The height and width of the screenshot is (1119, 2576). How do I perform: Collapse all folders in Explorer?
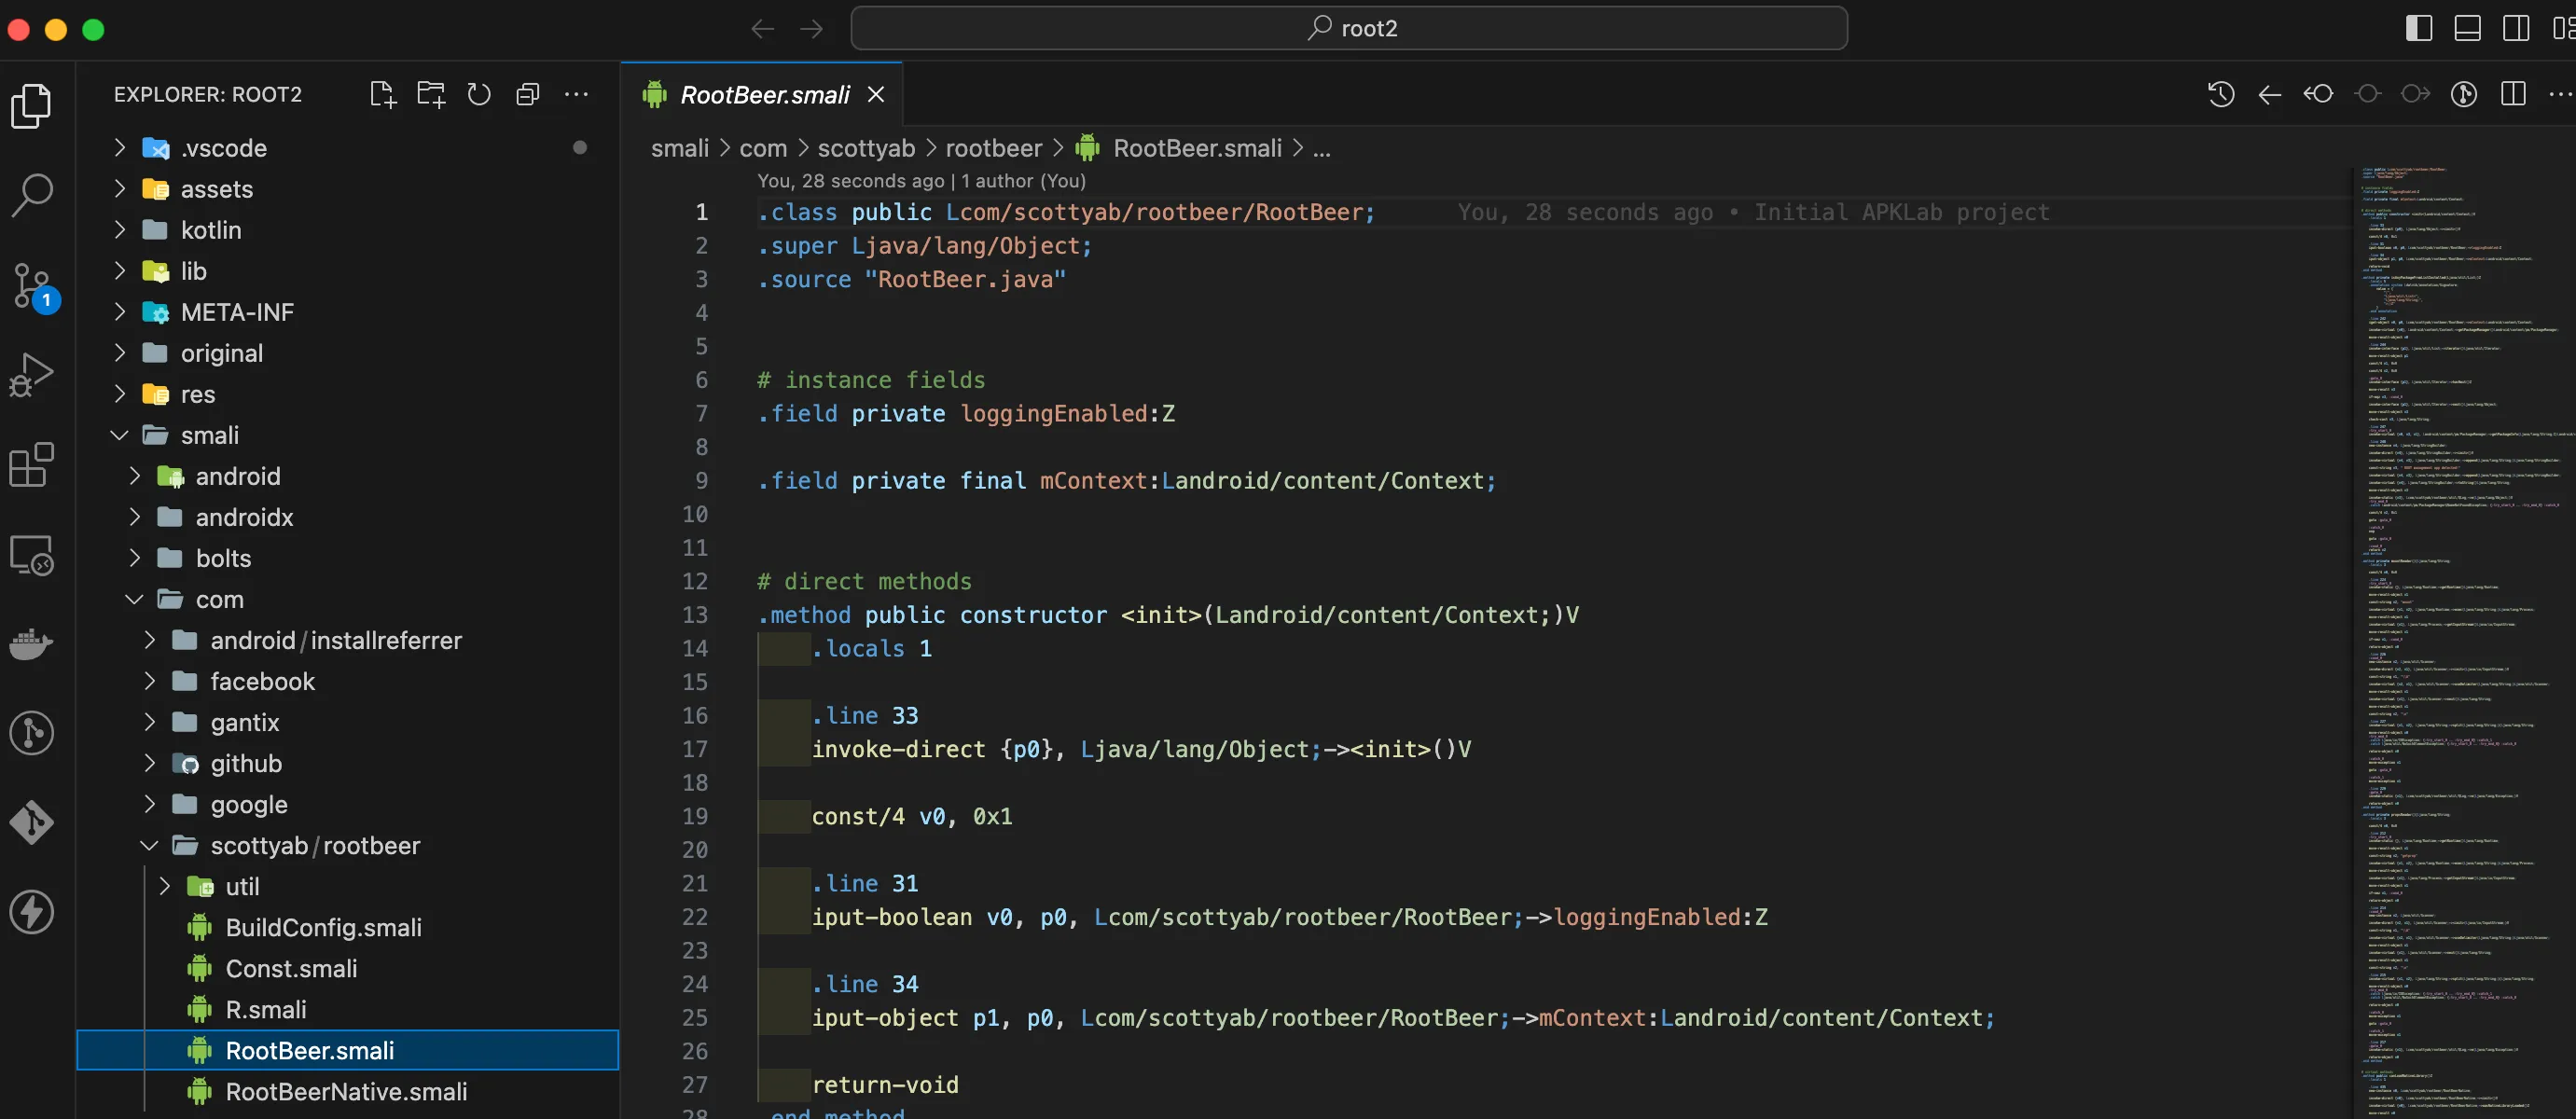(x=527, y=94)
